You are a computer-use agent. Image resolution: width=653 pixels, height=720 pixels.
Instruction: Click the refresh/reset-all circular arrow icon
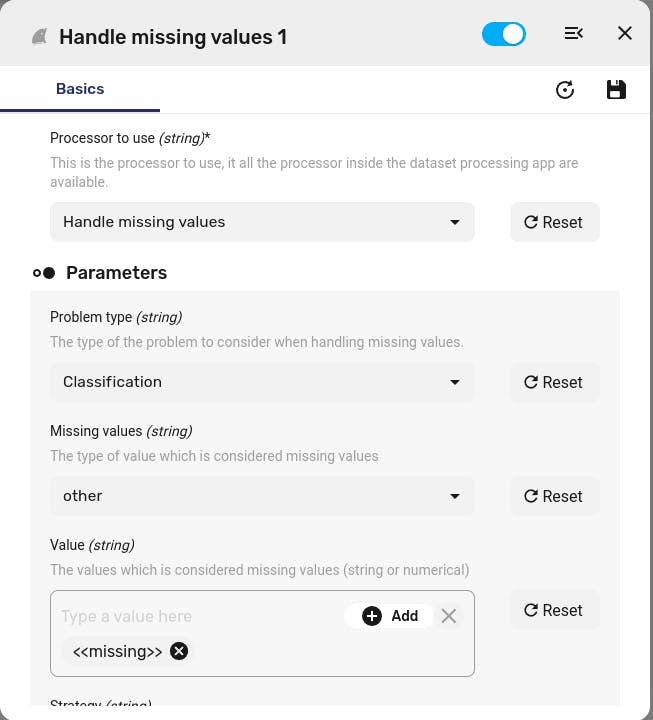click(564, 90)
